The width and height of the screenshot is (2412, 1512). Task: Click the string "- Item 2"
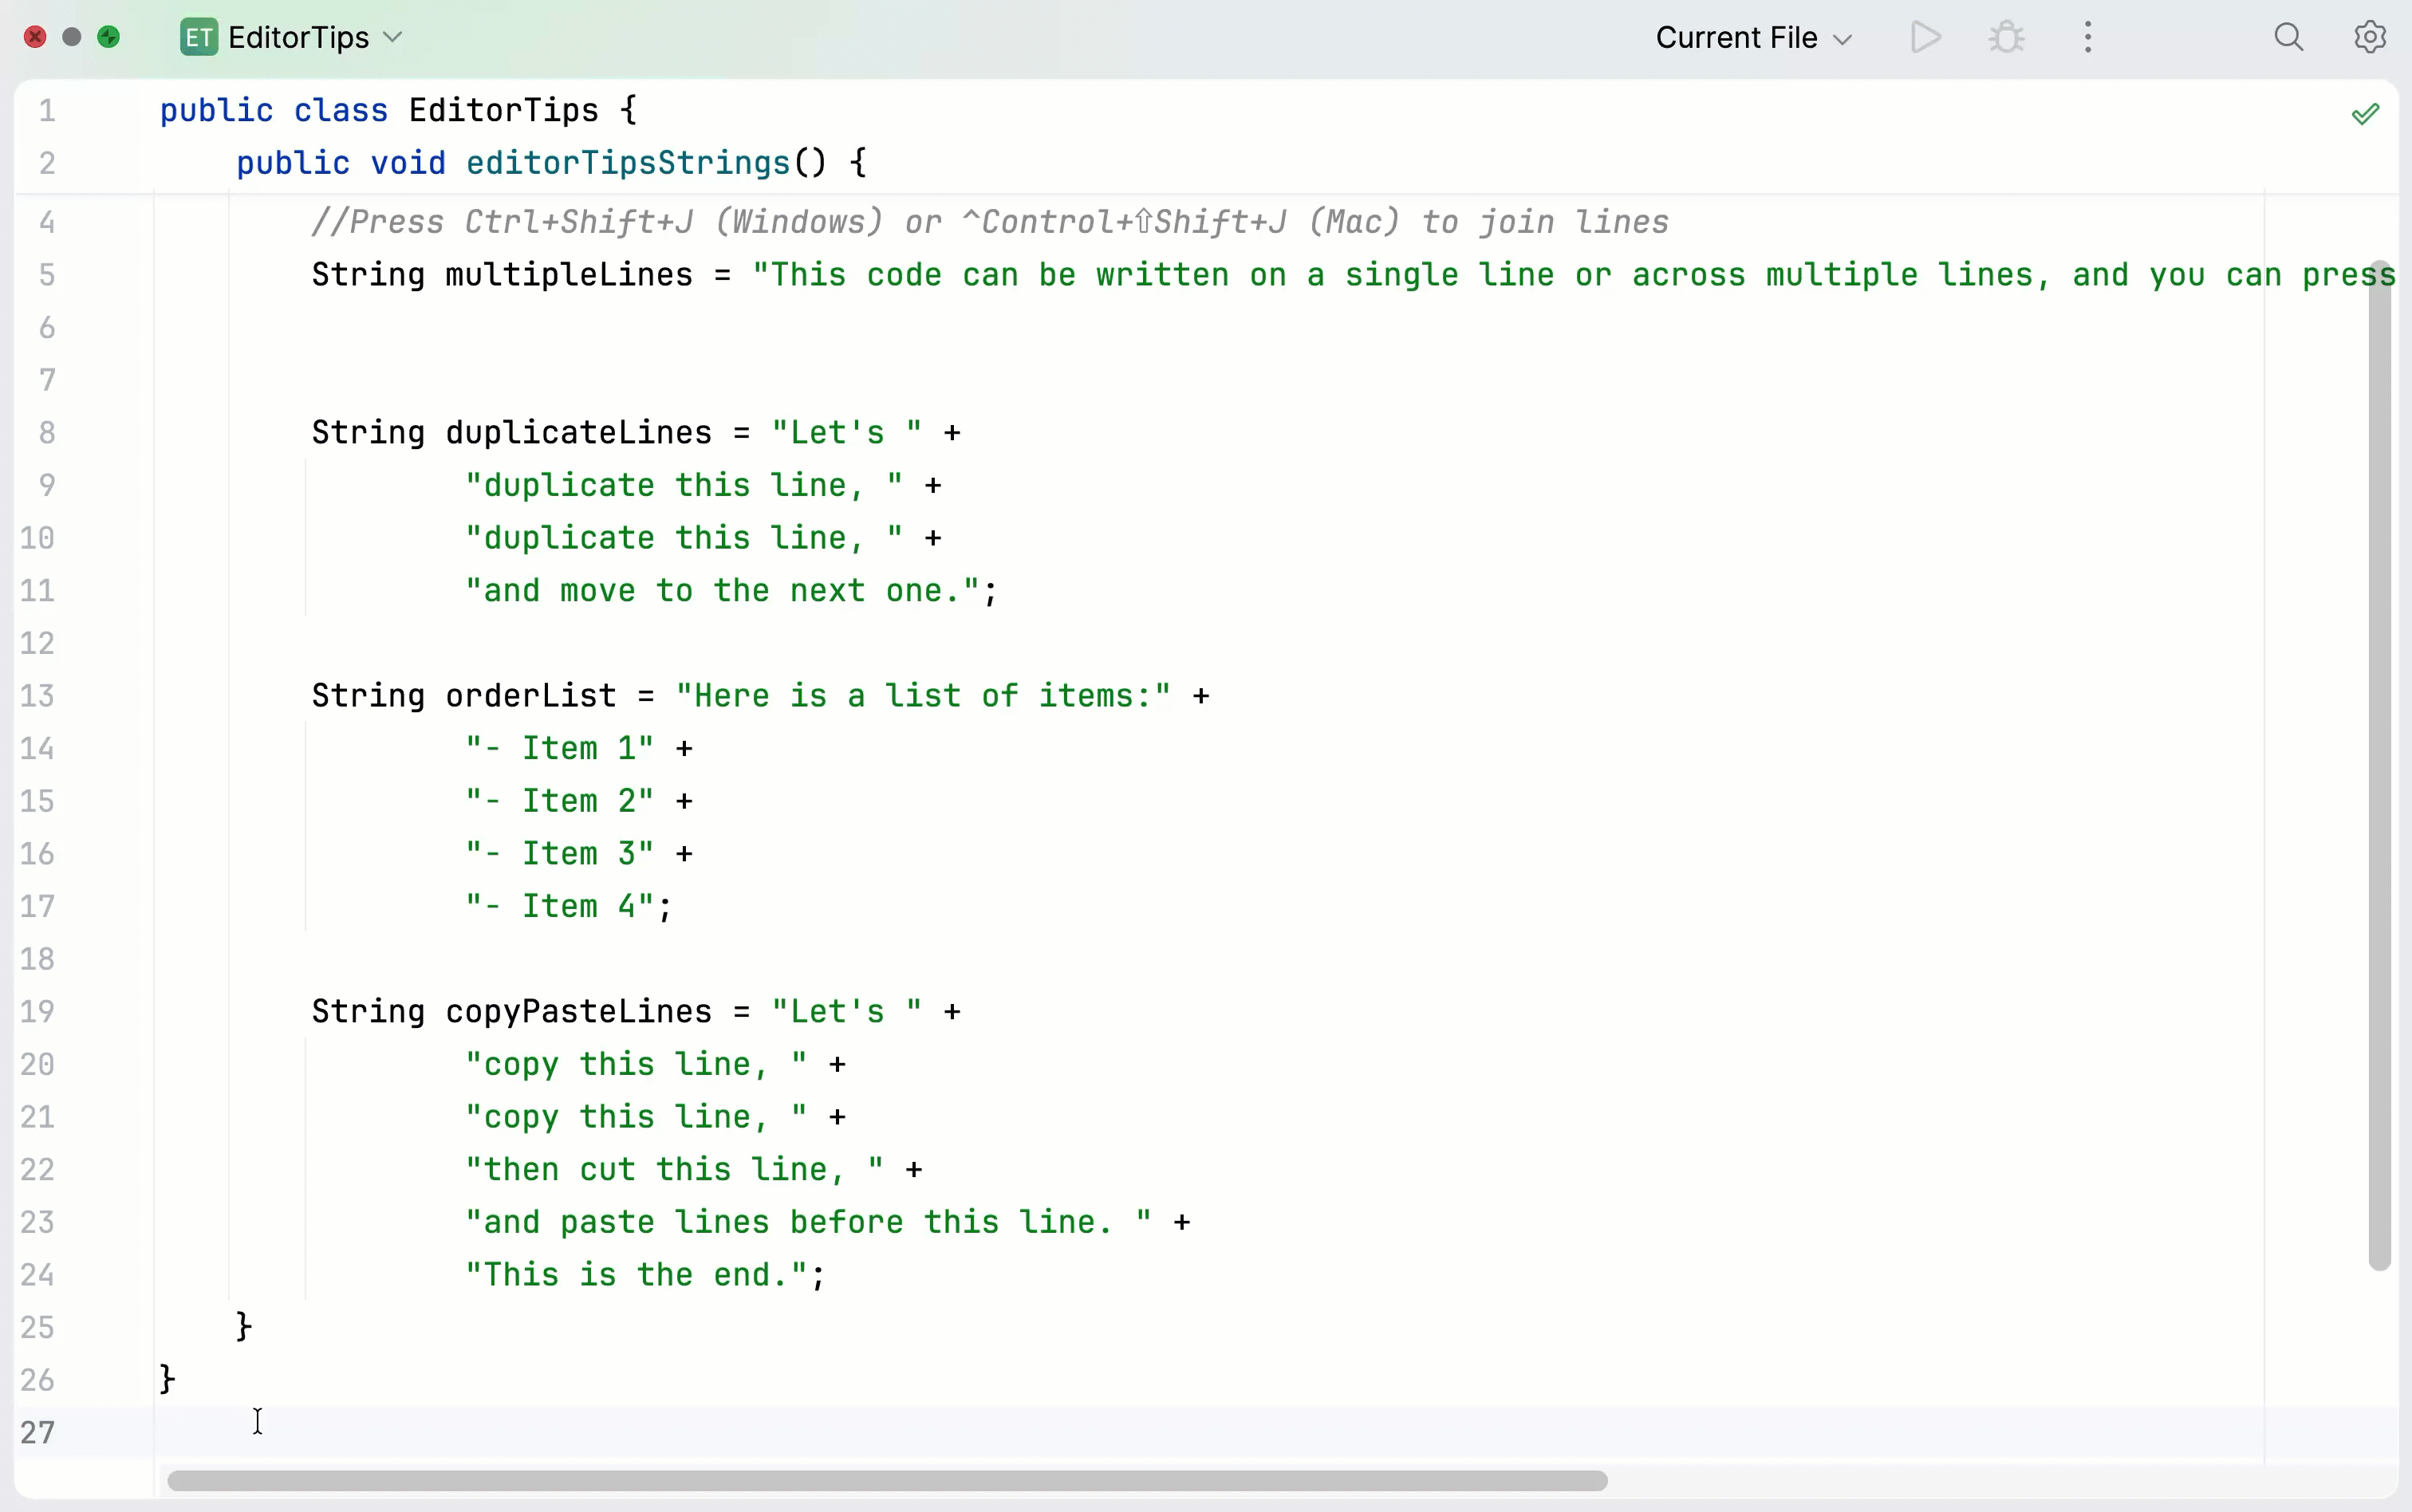click(x=560, y=802)
